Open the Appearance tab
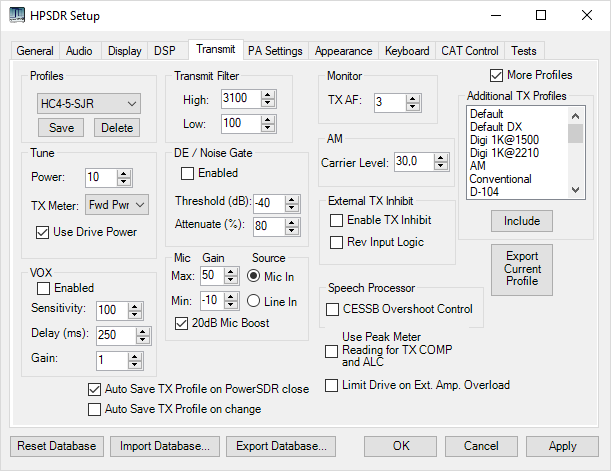The image size is (611, 471). (343, 51)
